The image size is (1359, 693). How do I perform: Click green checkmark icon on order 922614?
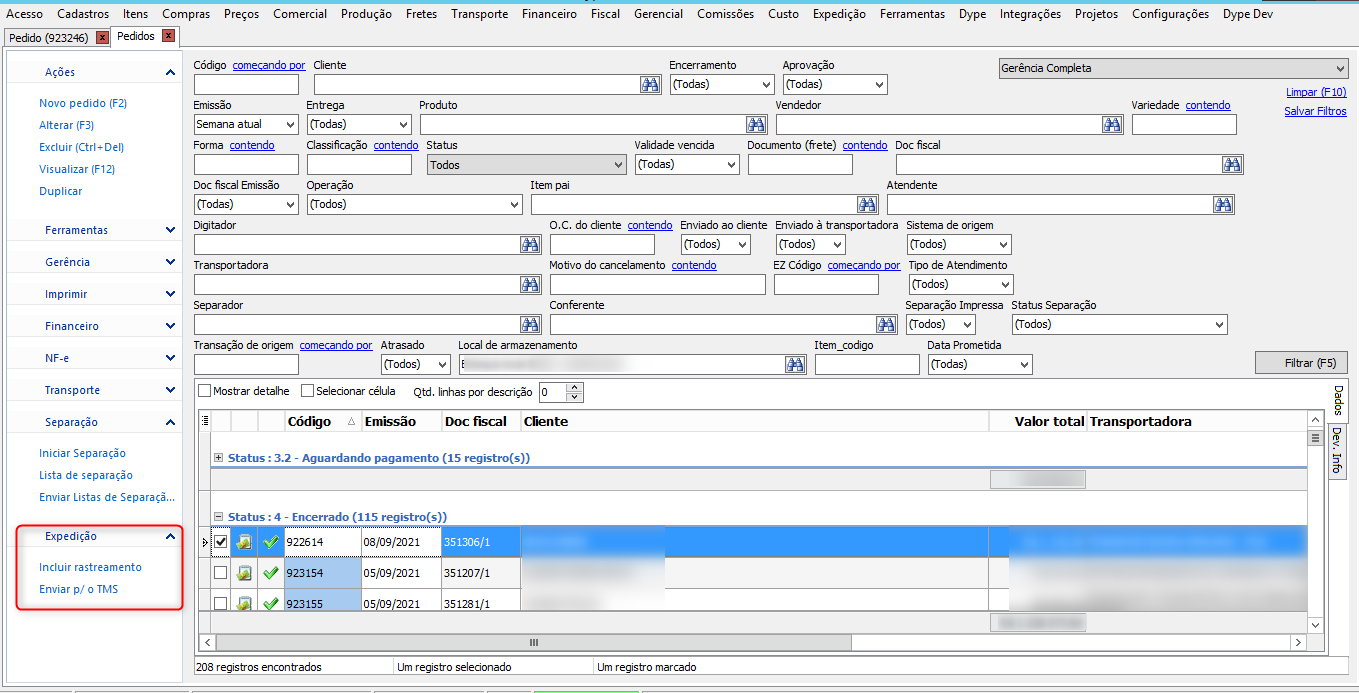[x=270, y=542]
